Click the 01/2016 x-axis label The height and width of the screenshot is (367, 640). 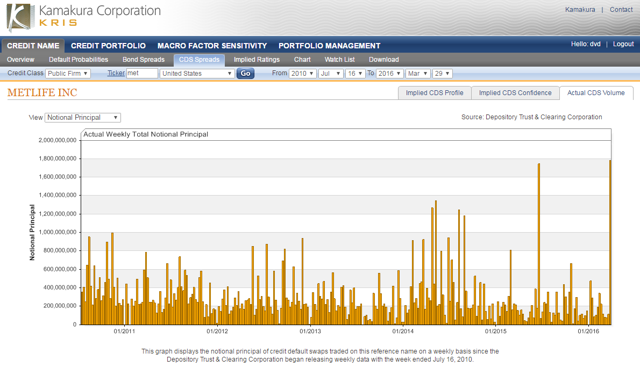coord(588,331)
